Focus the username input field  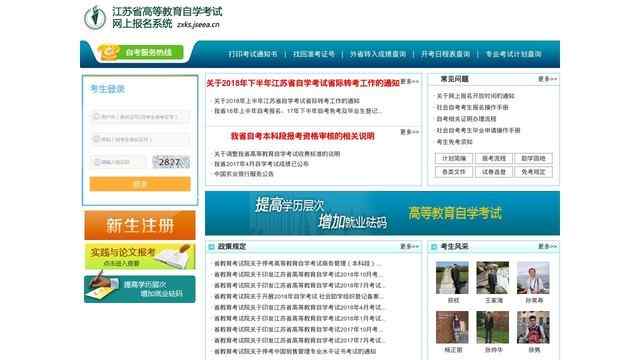point(140,116)
